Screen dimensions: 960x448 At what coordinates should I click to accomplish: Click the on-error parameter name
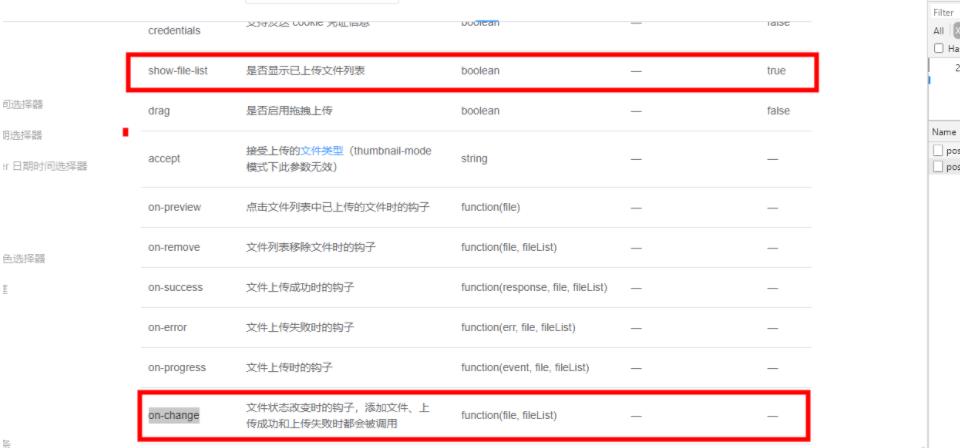tap(167, 327)
